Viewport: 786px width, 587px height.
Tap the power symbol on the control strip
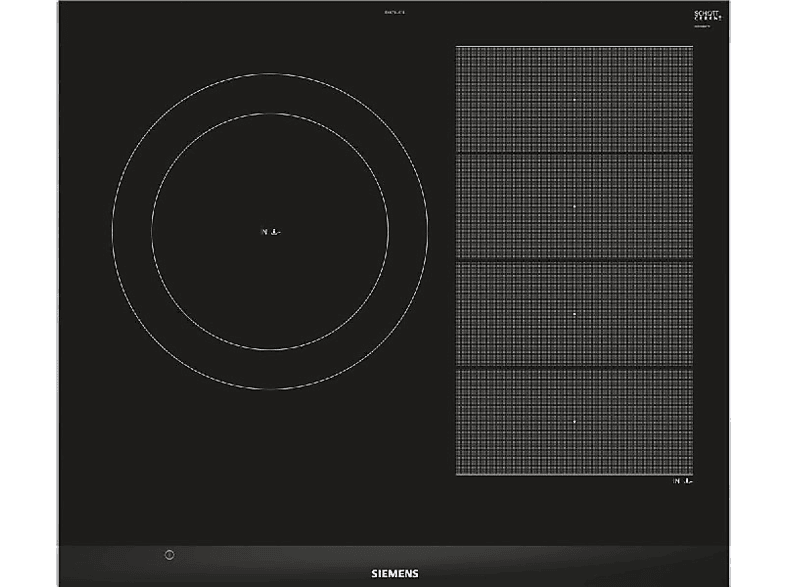pos(169,555)
